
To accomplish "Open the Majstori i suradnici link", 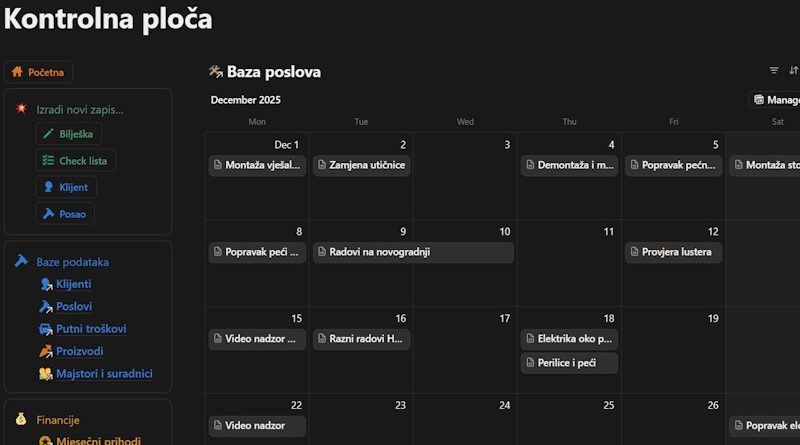I will [x=103, y=374].
